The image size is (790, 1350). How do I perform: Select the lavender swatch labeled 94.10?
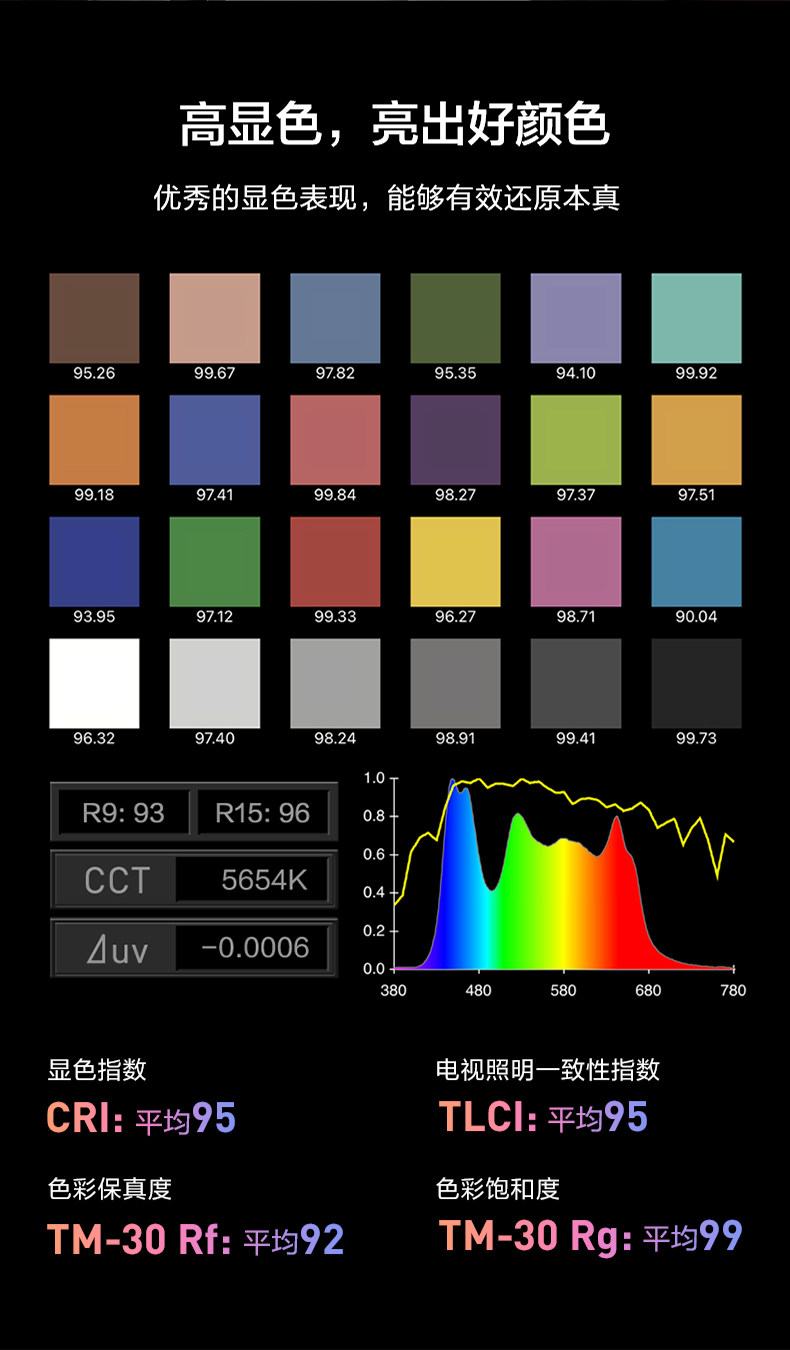(576, 318)
